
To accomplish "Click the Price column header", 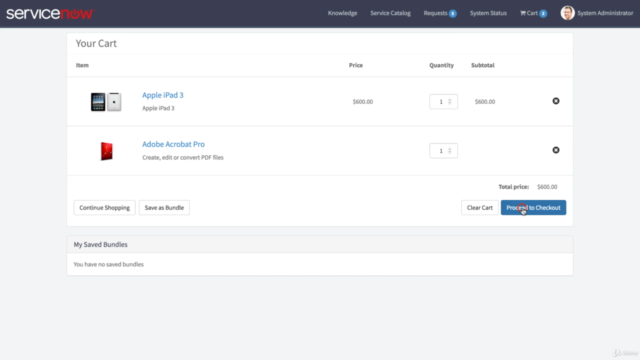I will [x=356, y=65].
